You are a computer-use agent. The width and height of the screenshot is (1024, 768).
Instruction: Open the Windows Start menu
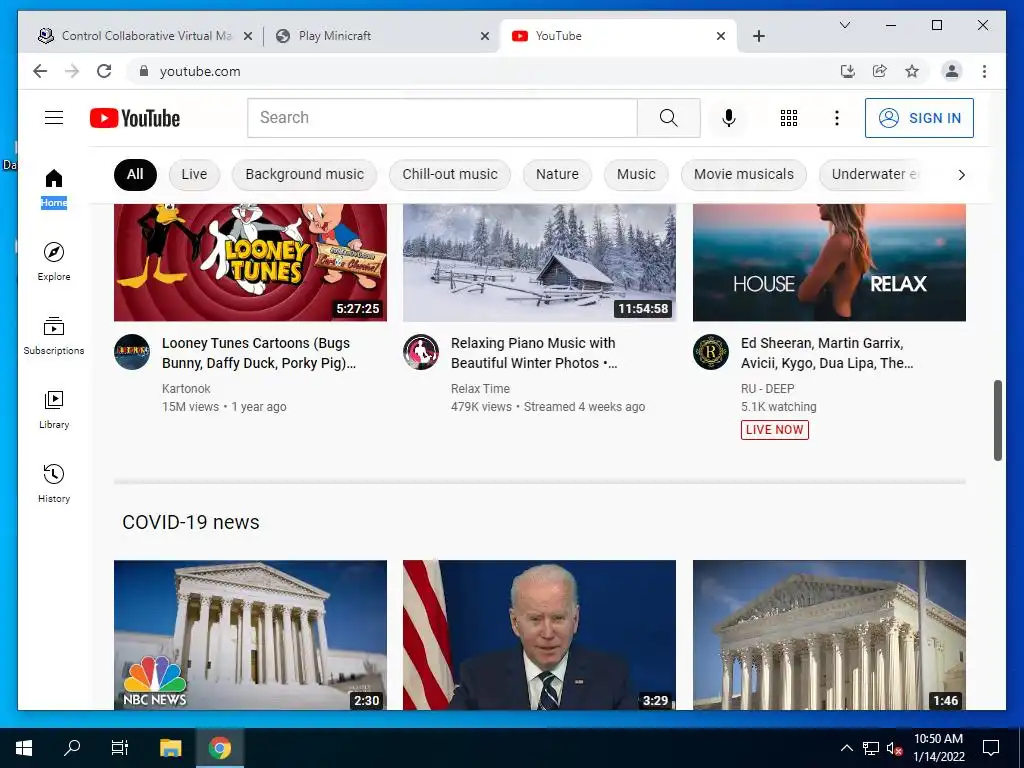(24, 748)
